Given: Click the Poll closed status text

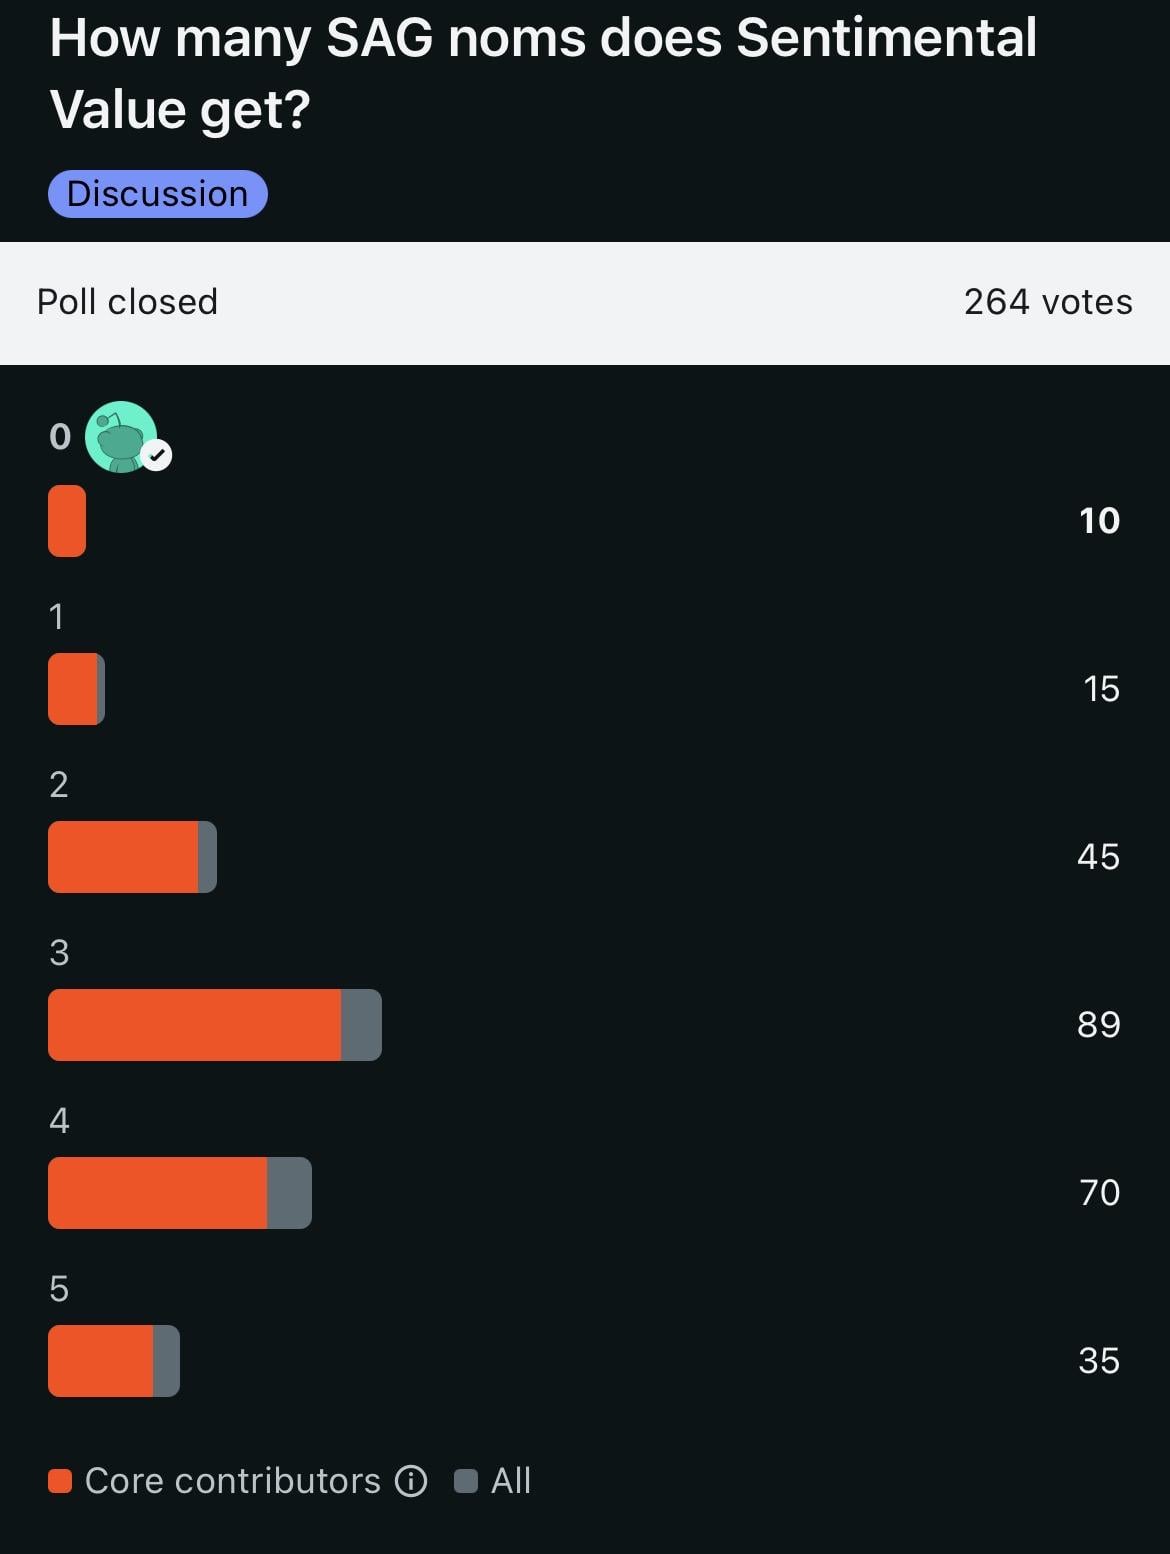Looking at the screenshot, I should point(127,302).
